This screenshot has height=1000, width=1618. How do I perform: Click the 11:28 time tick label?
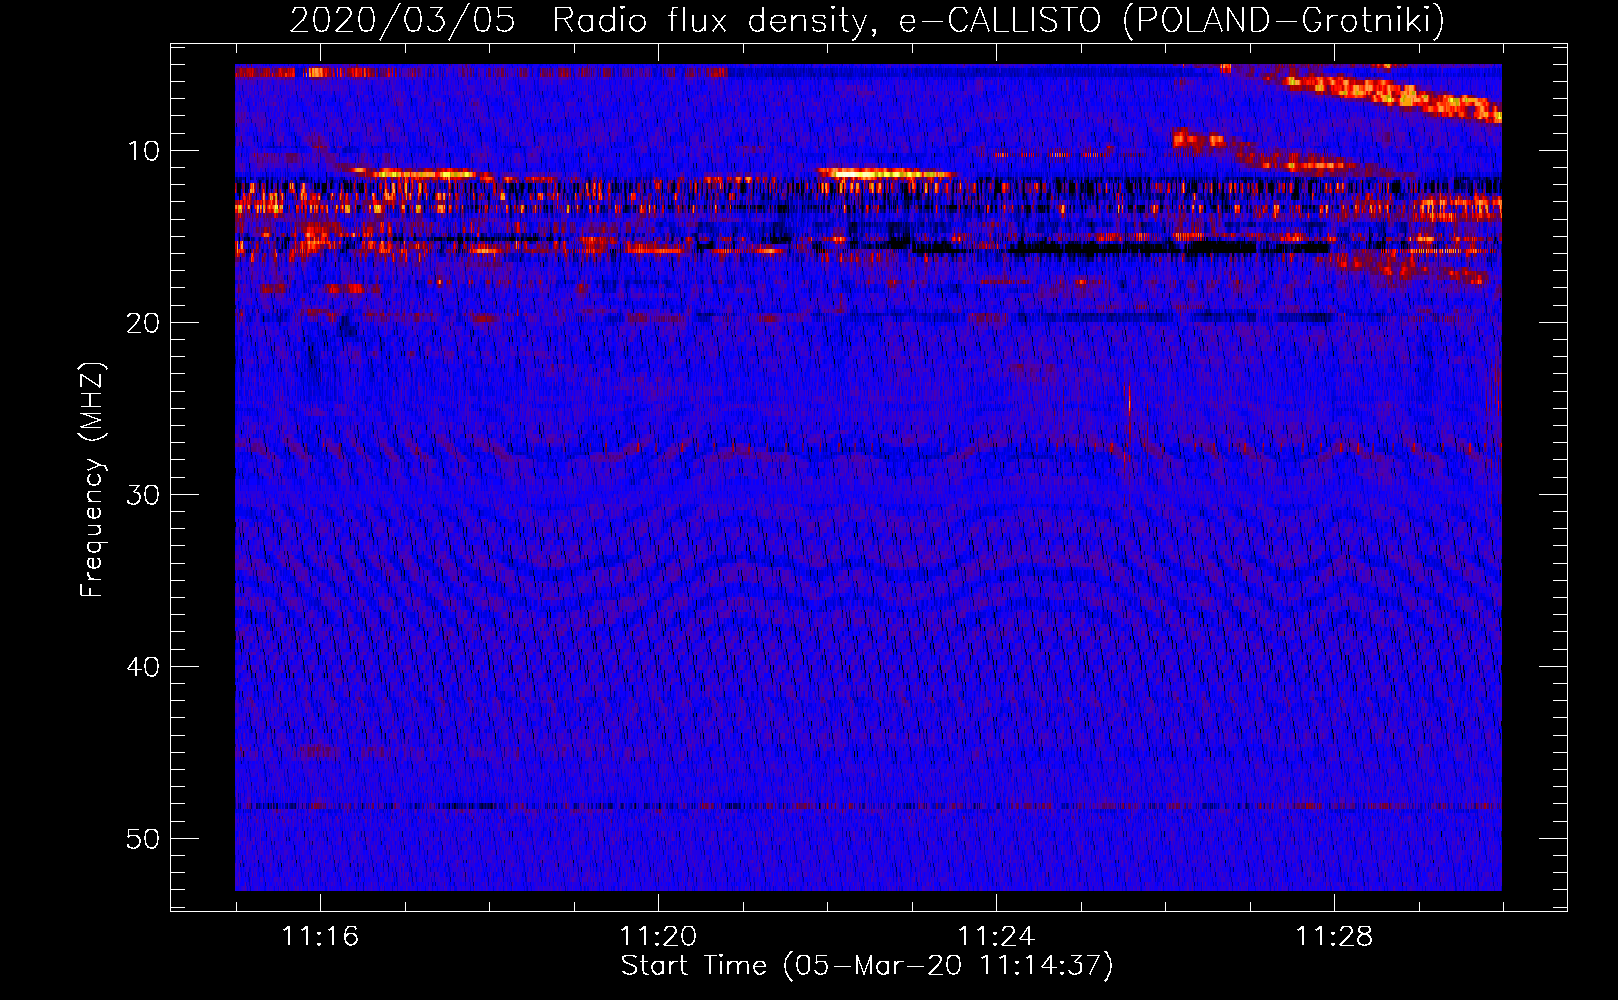(1334, 937)
